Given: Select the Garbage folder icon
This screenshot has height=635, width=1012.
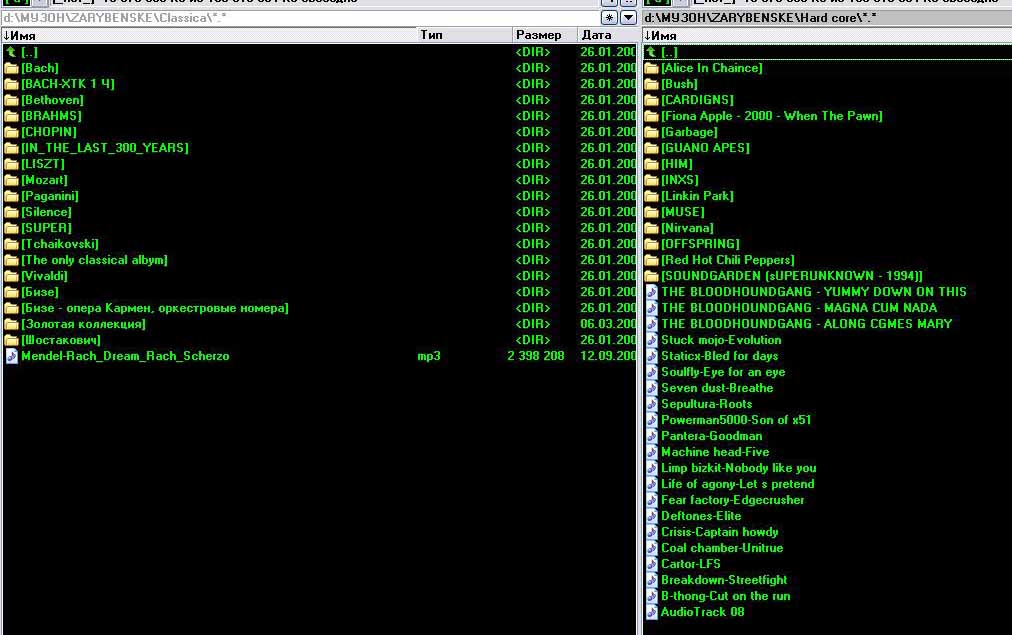Looking at the screenshot, I should point(651,132).
